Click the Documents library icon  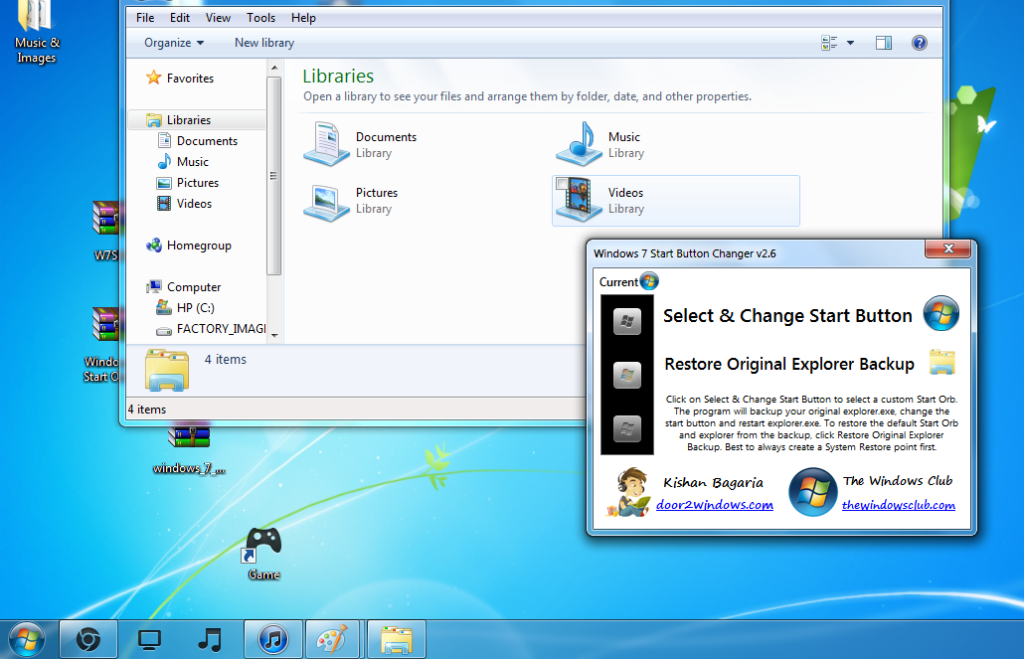(327, 144)
